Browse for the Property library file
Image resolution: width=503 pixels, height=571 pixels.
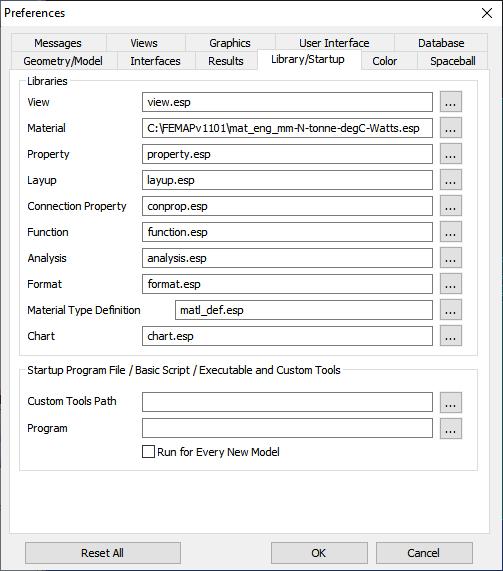click(451, 154)
